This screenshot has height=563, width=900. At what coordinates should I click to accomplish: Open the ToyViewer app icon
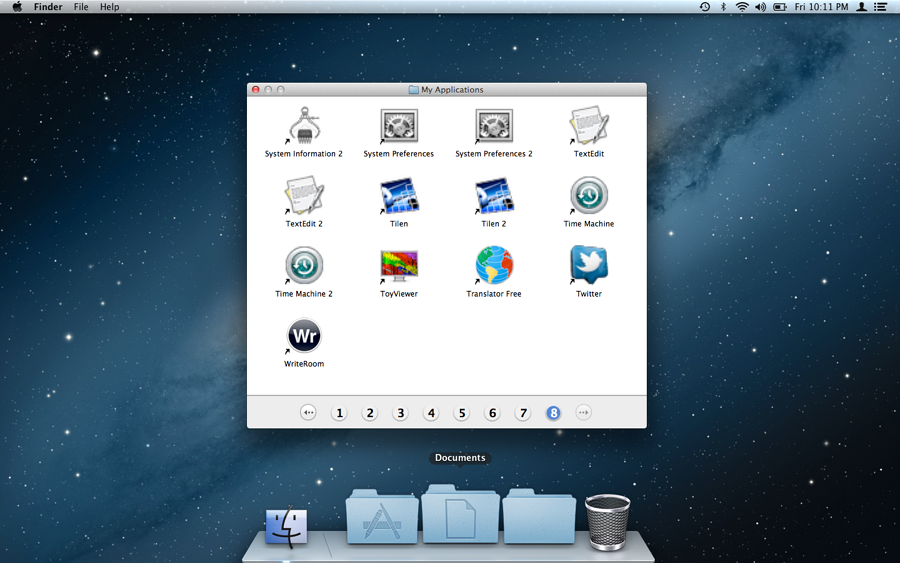pos(399,266)
